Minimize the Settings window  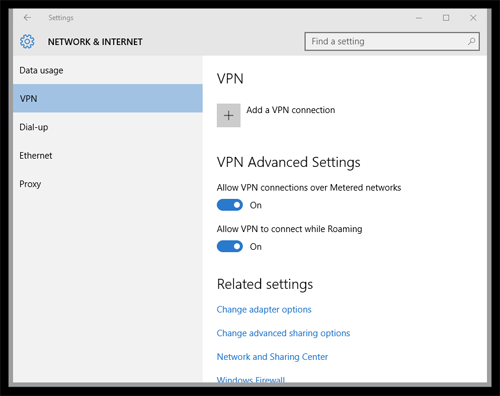[x=419, y=18]
